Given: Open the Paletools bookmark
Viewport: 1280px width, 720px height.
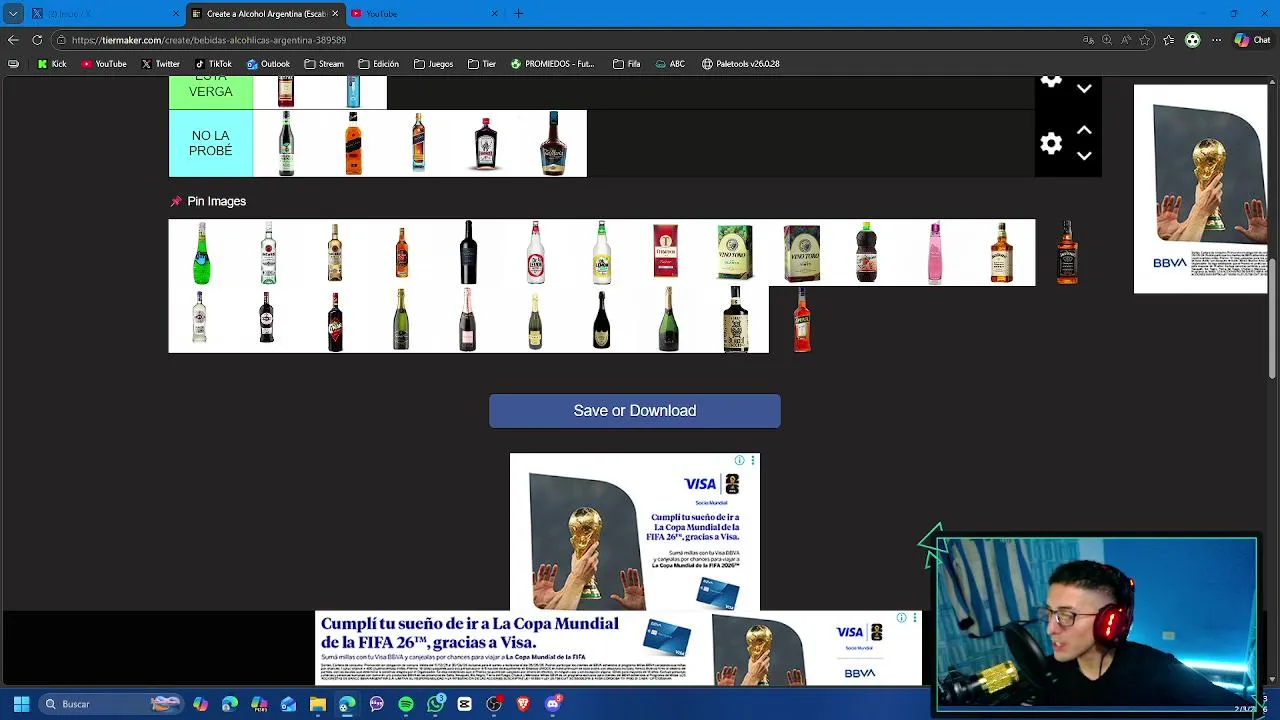Looking at the screenshot, I should click(741, 64).
